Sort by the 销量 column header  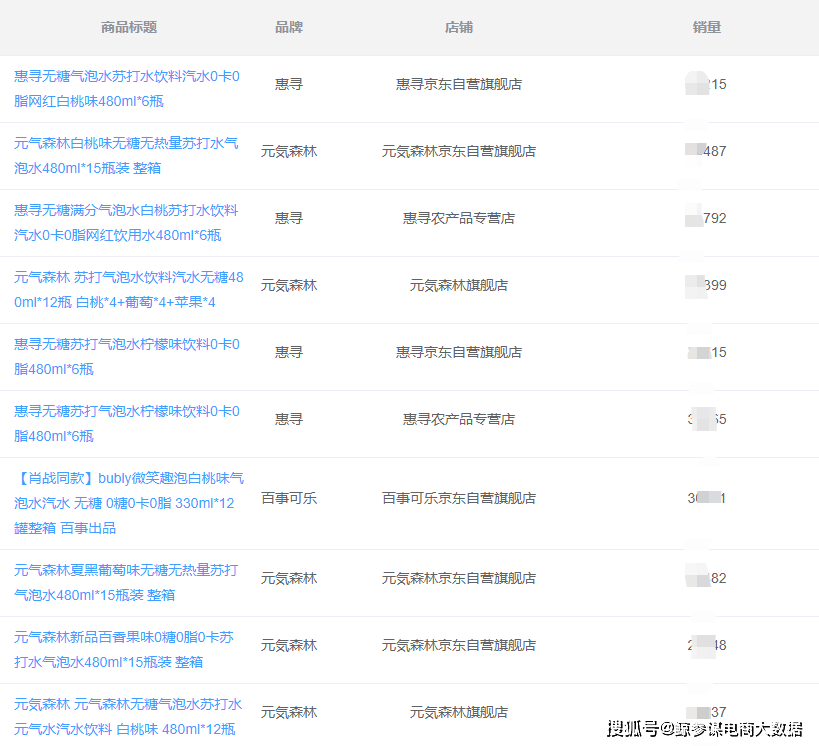706,27
